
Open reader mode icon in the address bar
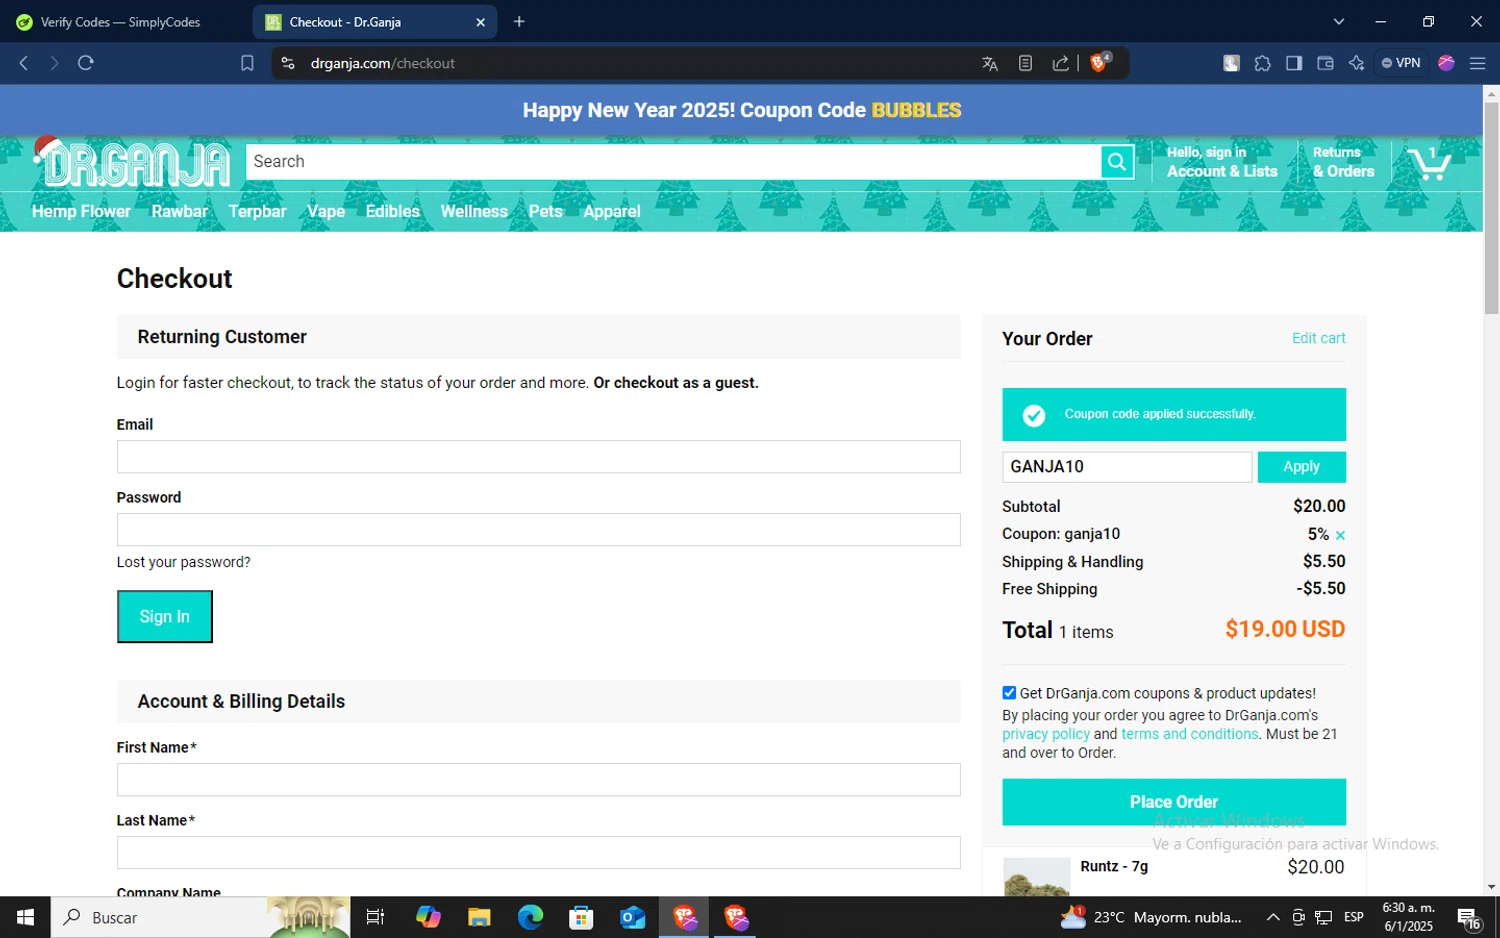[x=1025, y=63]
